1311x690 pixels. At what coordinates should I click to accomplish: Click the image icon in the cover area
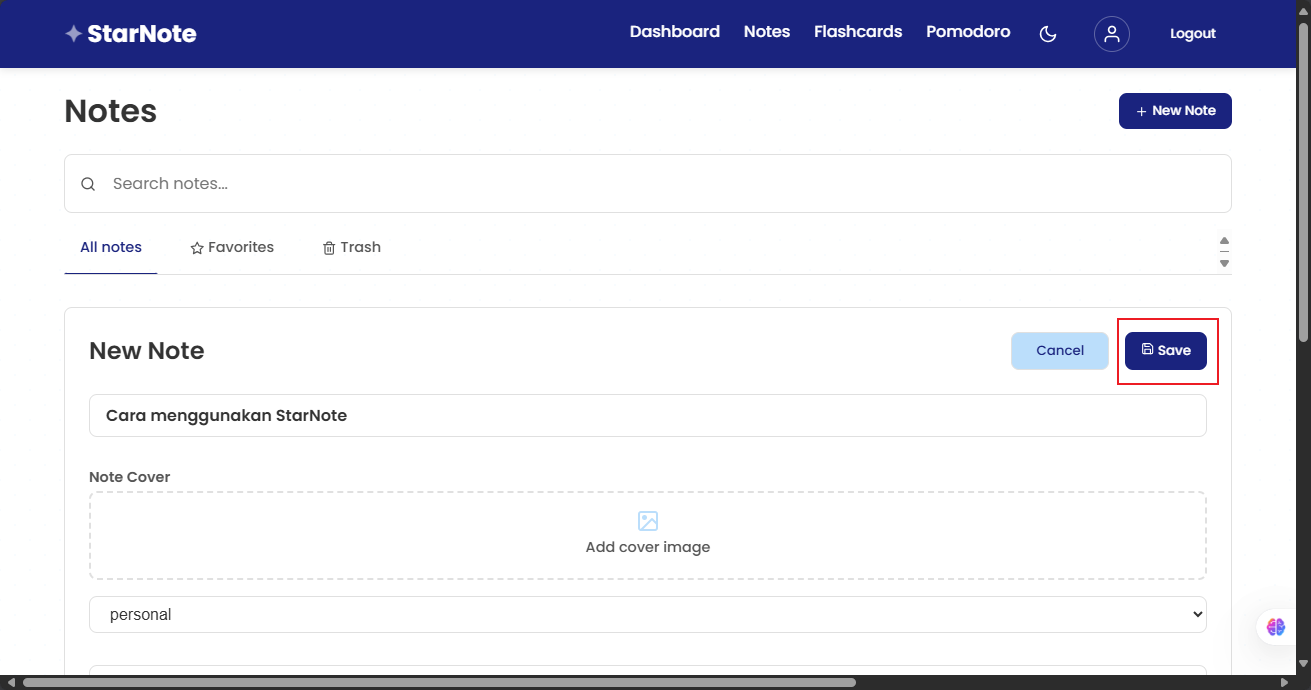point(648,521)
